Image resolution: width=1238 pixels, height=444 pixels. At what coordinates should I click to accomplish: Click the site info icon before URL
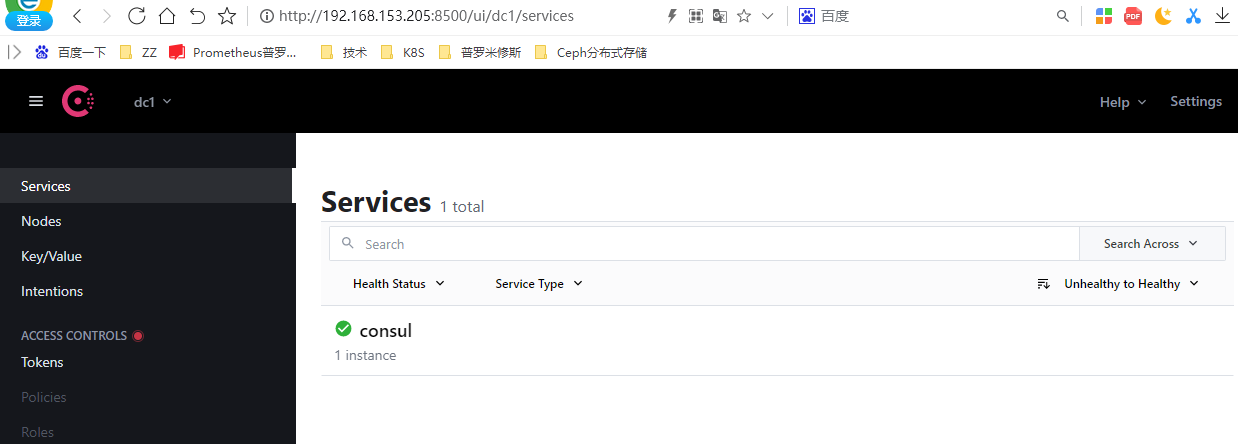tap(267, 16)
